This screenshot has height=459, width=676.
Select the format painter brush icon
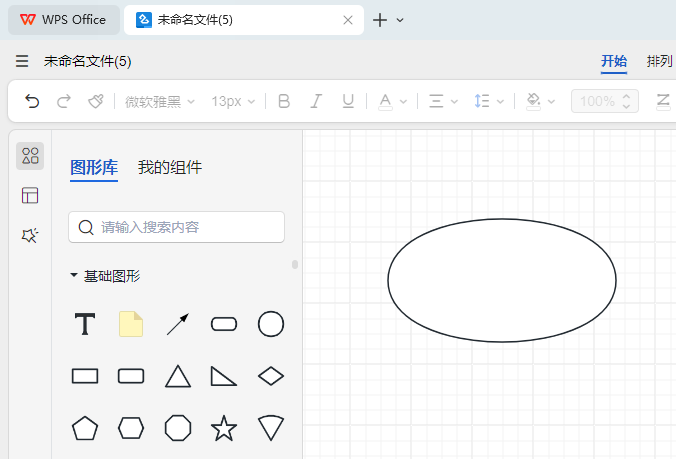click(x=96, y=101)
